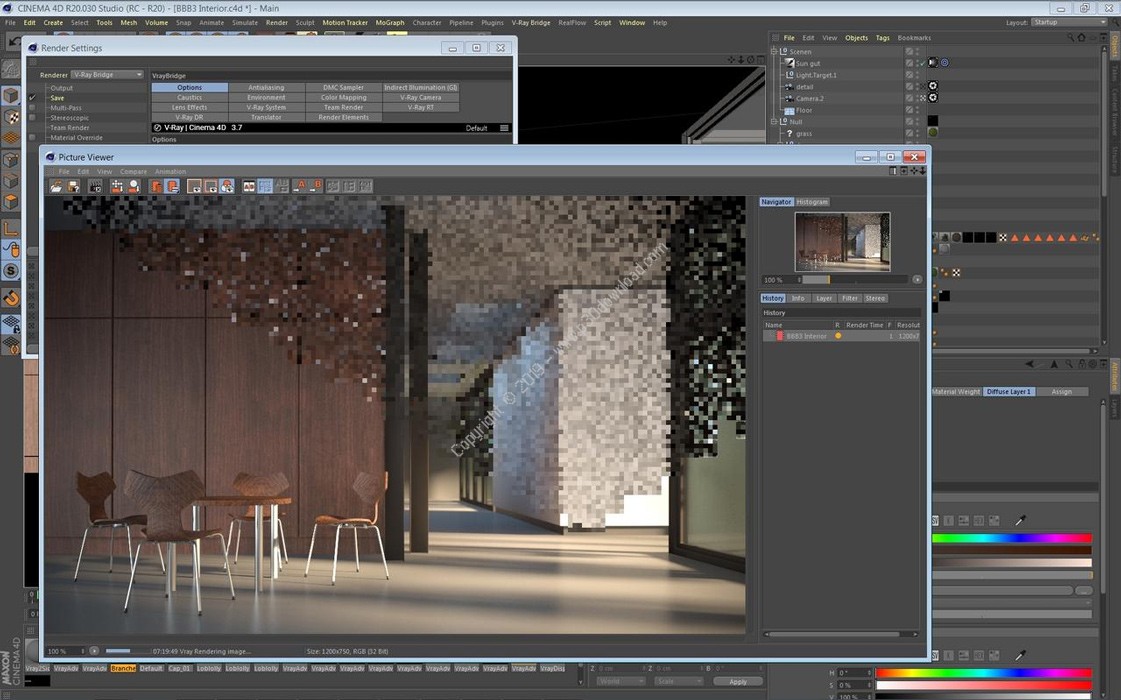Viewport: 1121px width, 700px height.
Task: Click the search magnifier icon in Object Manager
Action: 1070,38
